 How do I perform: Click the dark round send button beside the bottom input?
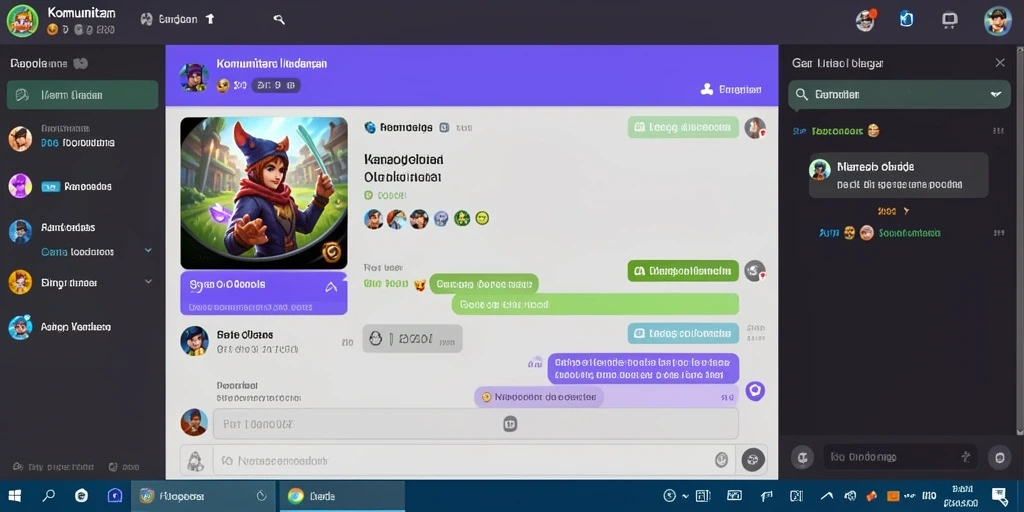coord(753,460)
